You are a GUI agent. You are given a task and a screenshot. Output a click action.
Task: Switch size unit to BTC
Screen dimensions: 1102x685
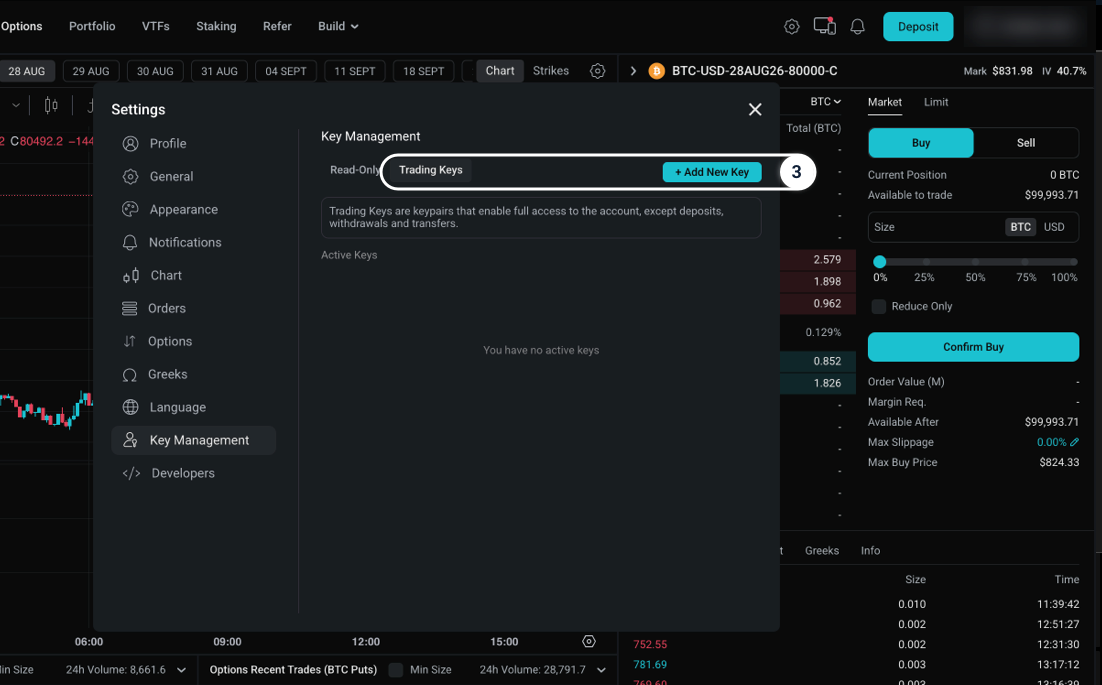[x=1020, y=227]
